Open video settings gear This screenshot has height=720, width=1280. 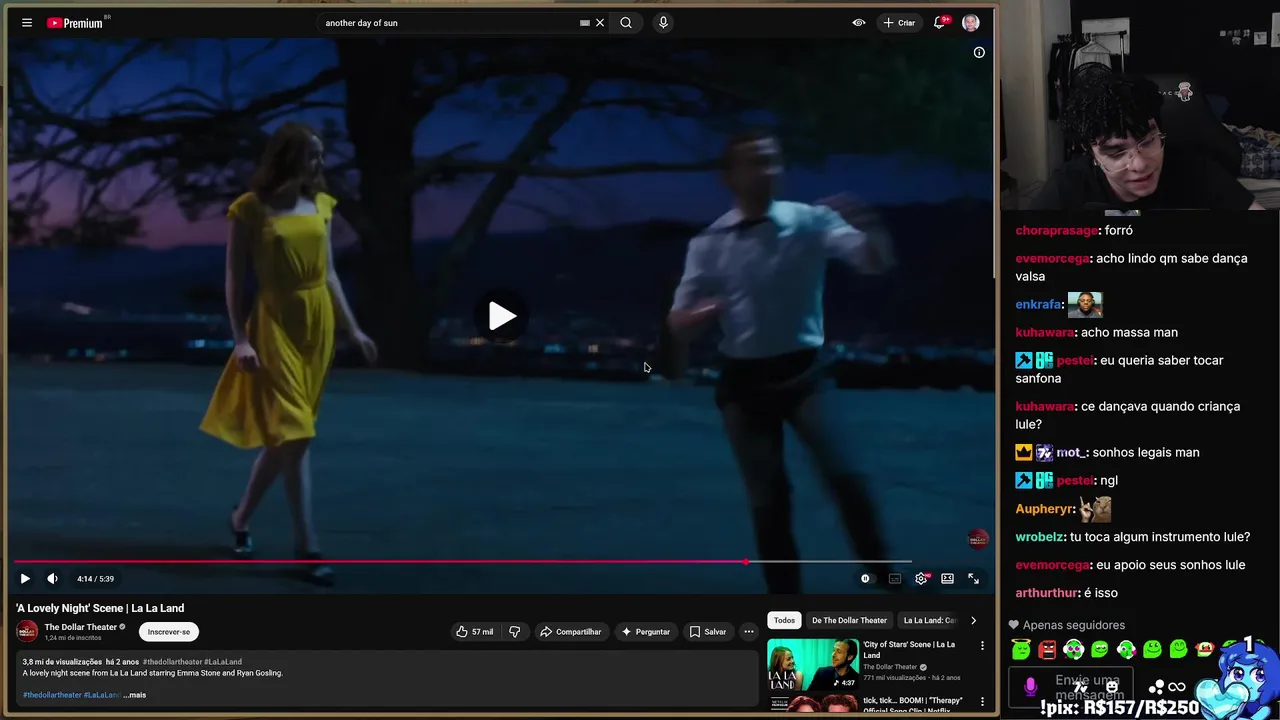tap(921, 578)
